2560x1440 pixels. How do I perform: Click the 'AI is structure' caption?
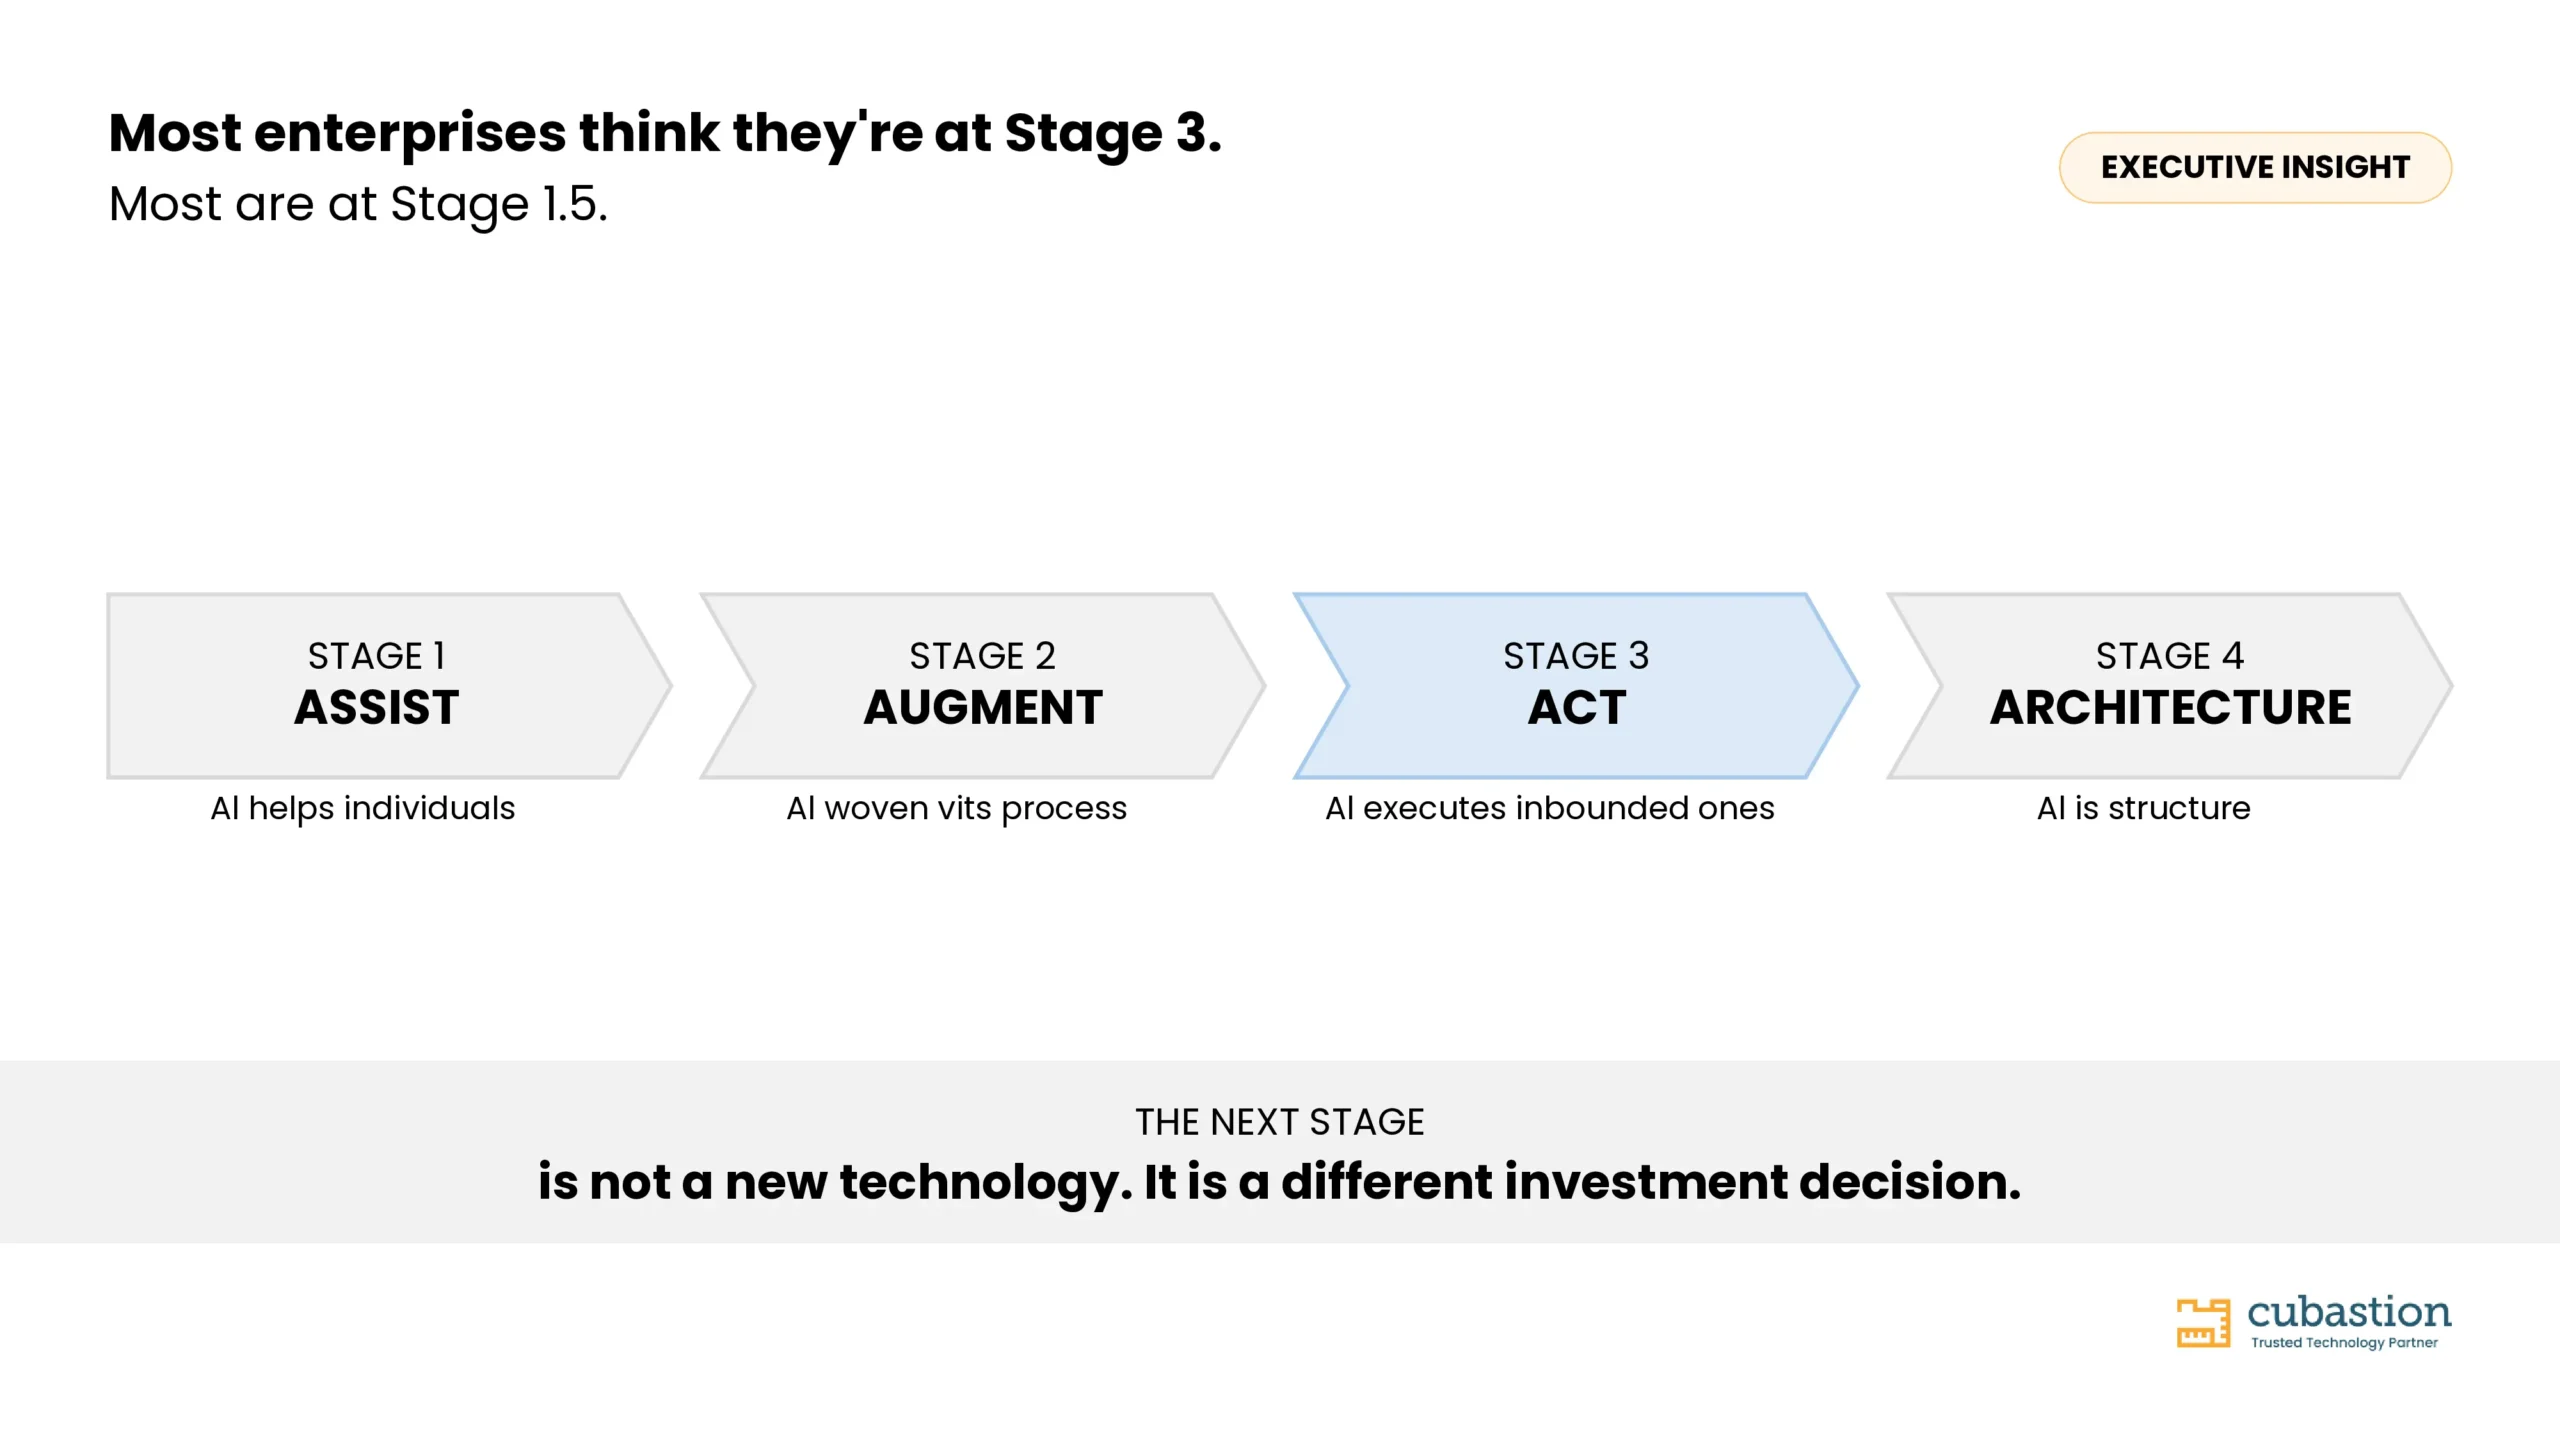[x=2144, y=808]
